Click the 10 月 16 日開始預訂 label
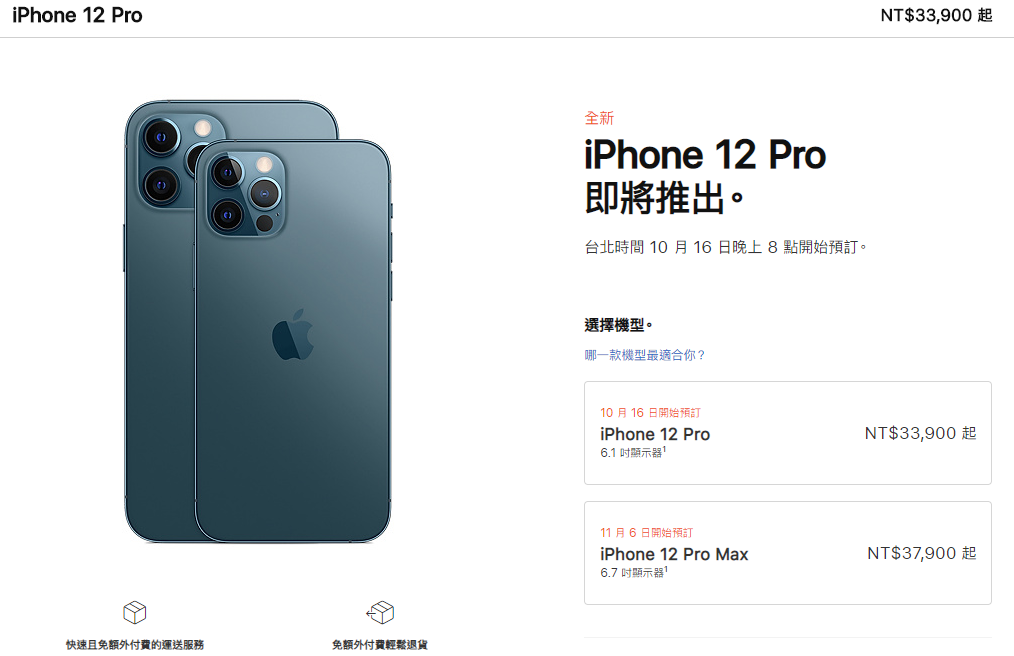The image size is (1014, 656). pos(651,413)
